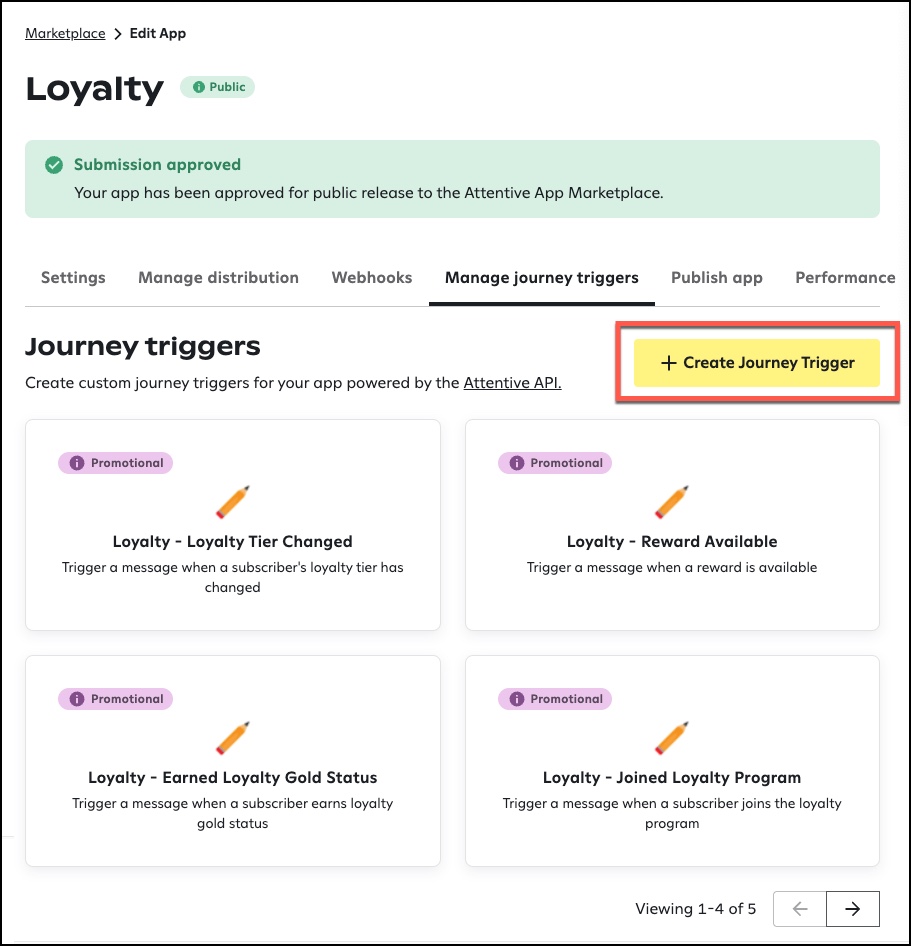
Task: Click the info icon in the Public badge
Action: tap(199, 87)
